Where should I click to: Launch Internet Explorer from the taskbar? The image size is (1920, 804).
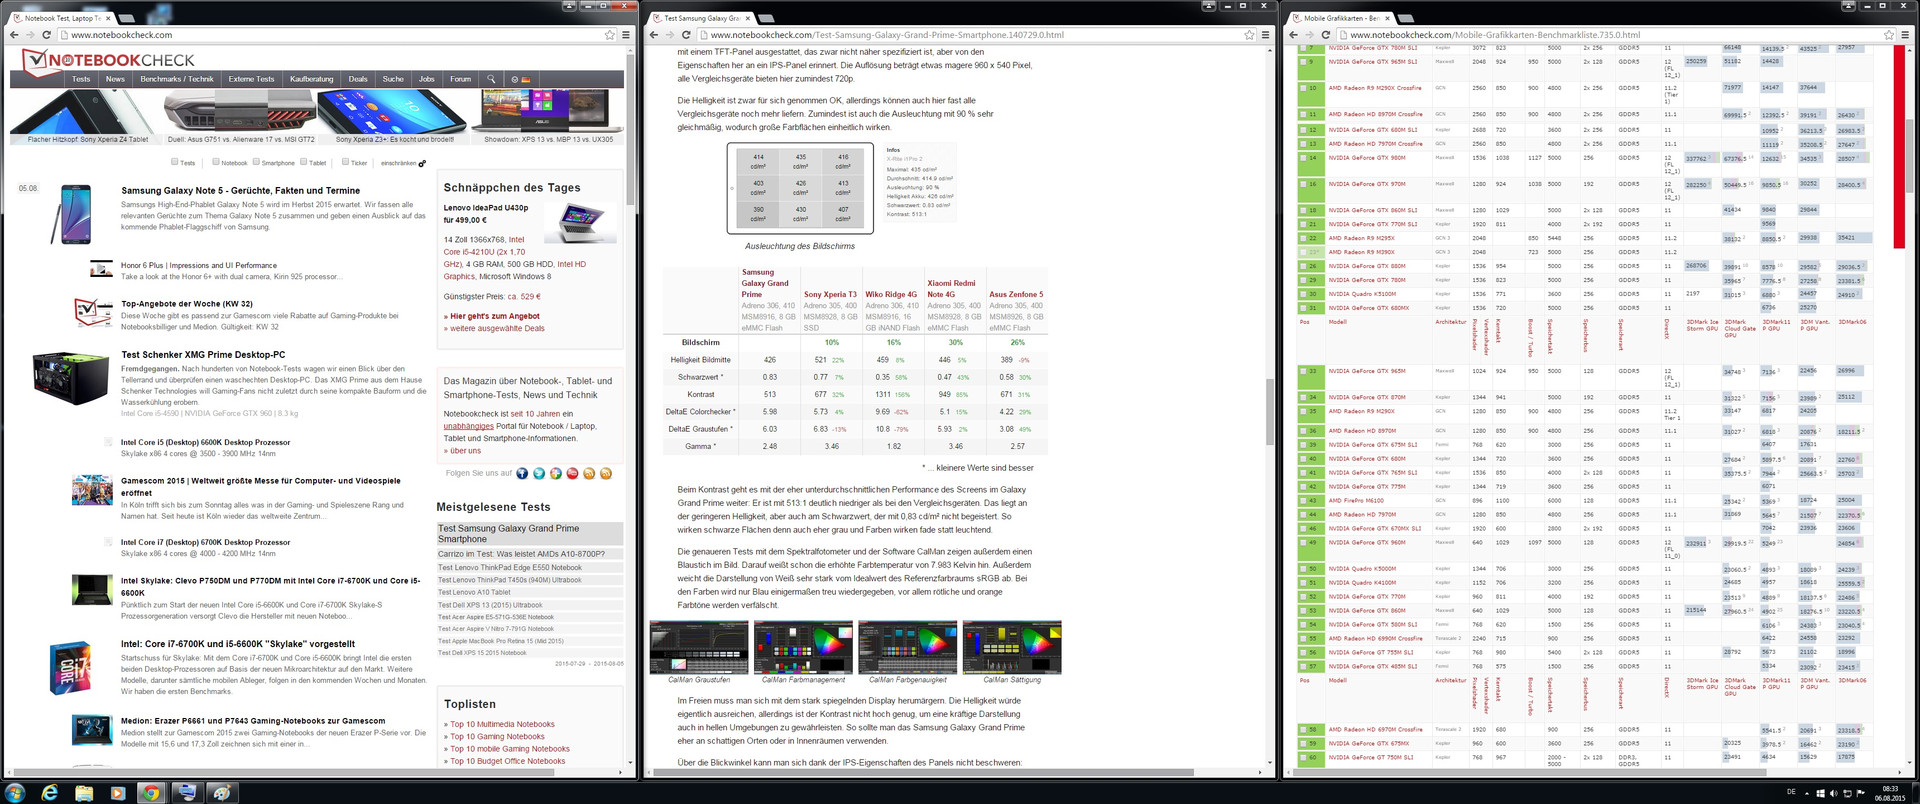(x=49, y=793)
